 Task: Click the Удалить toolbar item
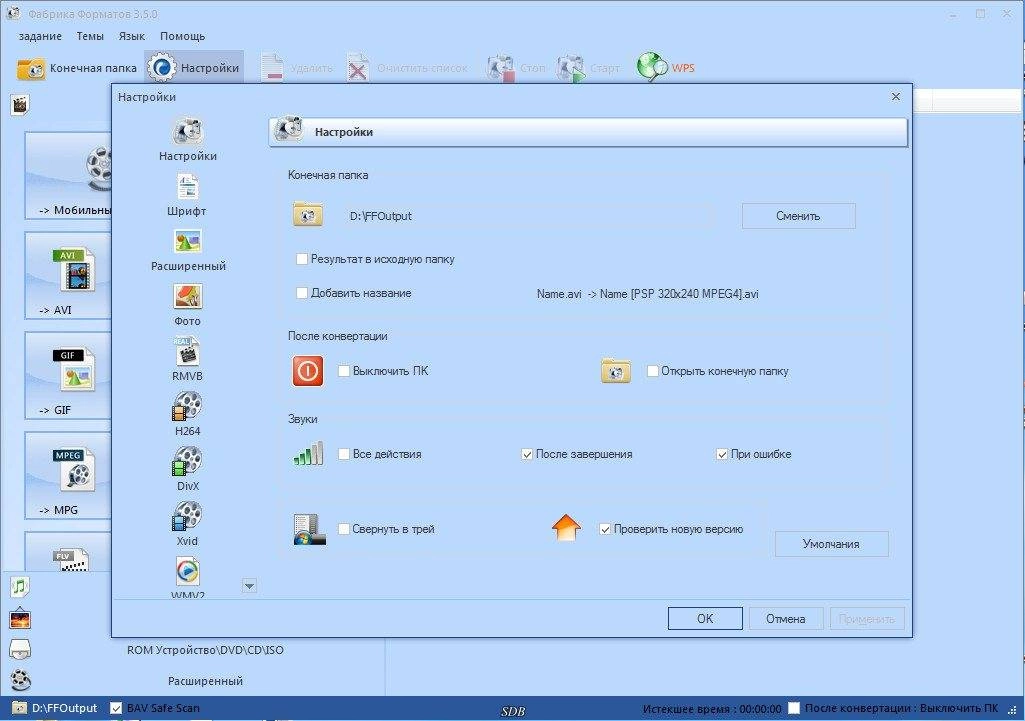[297, 68]
